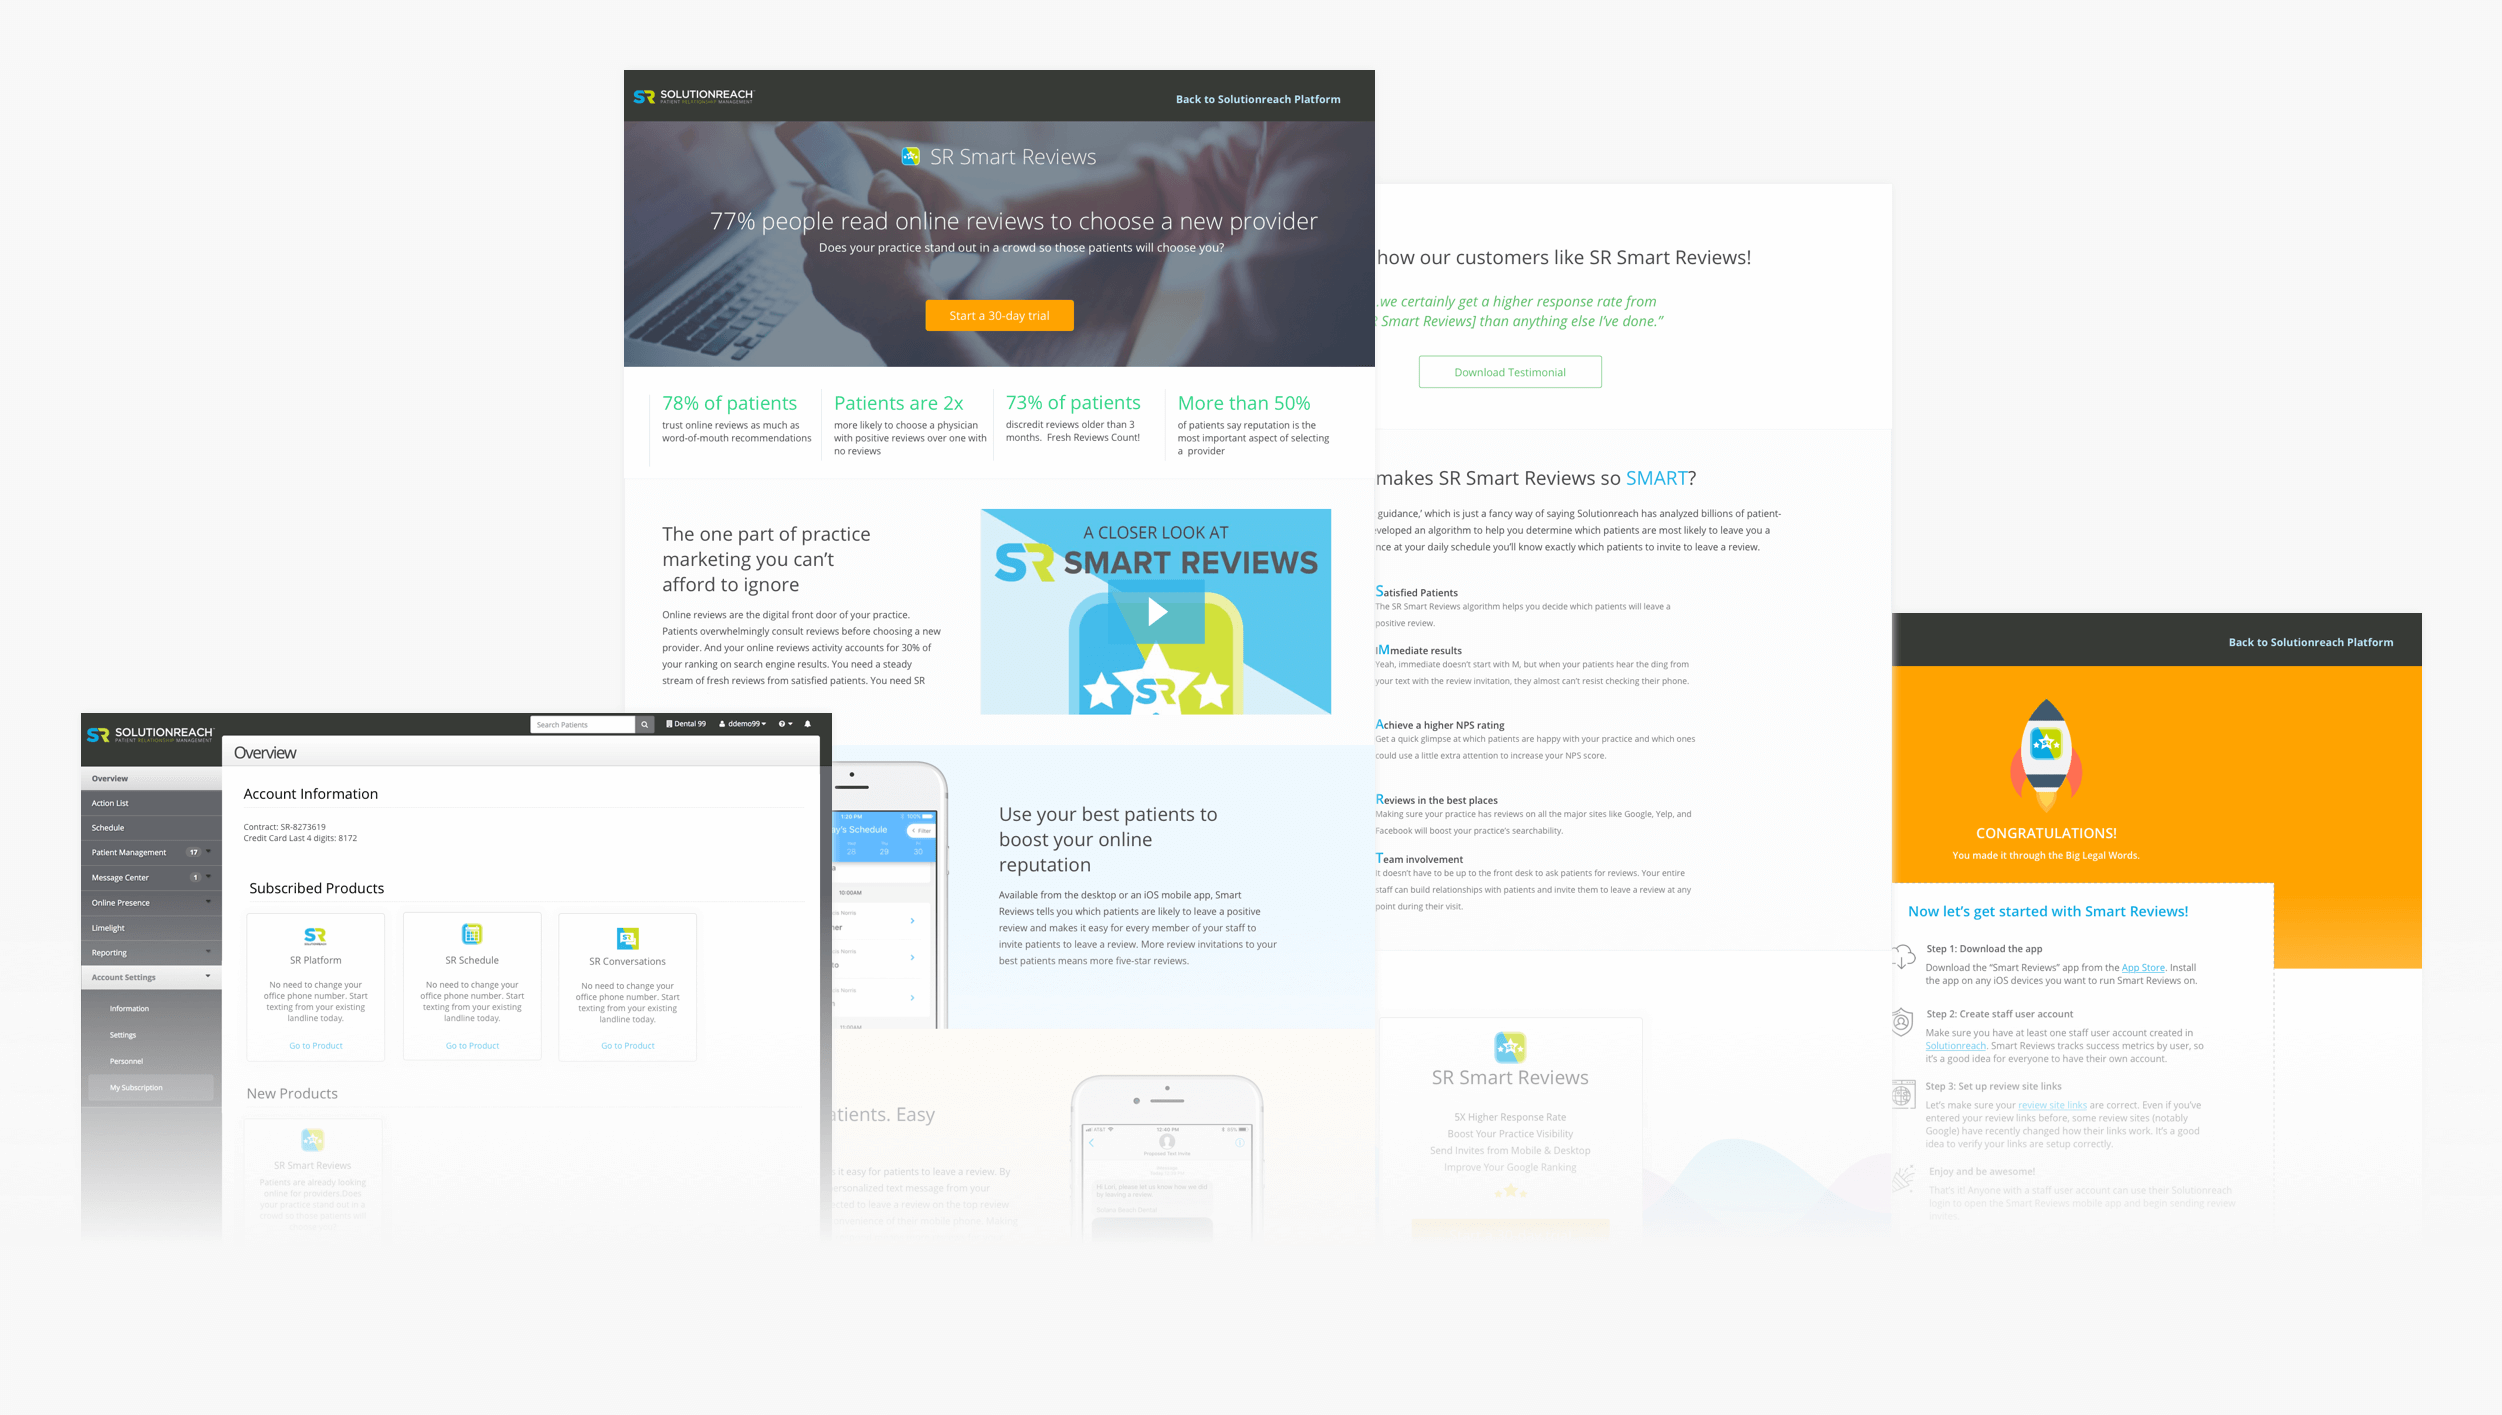
Task: Click Download Testimonial button
Action: click(1509, 371)
